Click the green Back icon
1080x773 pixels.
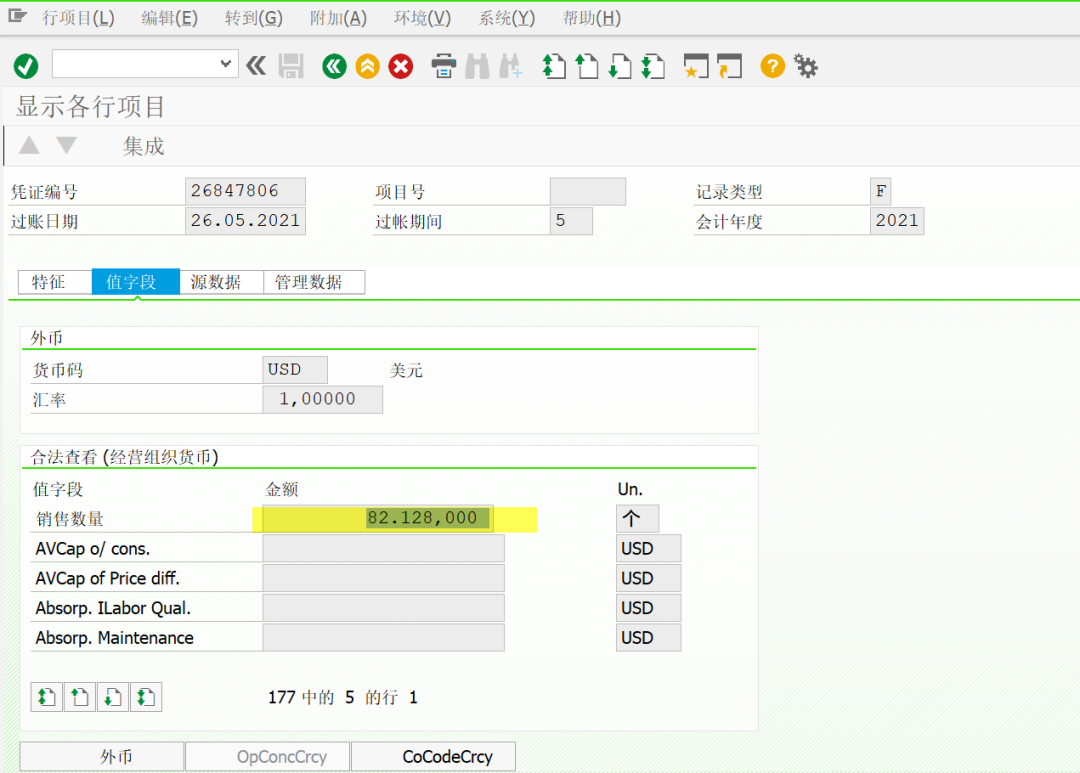coord(334,66)
